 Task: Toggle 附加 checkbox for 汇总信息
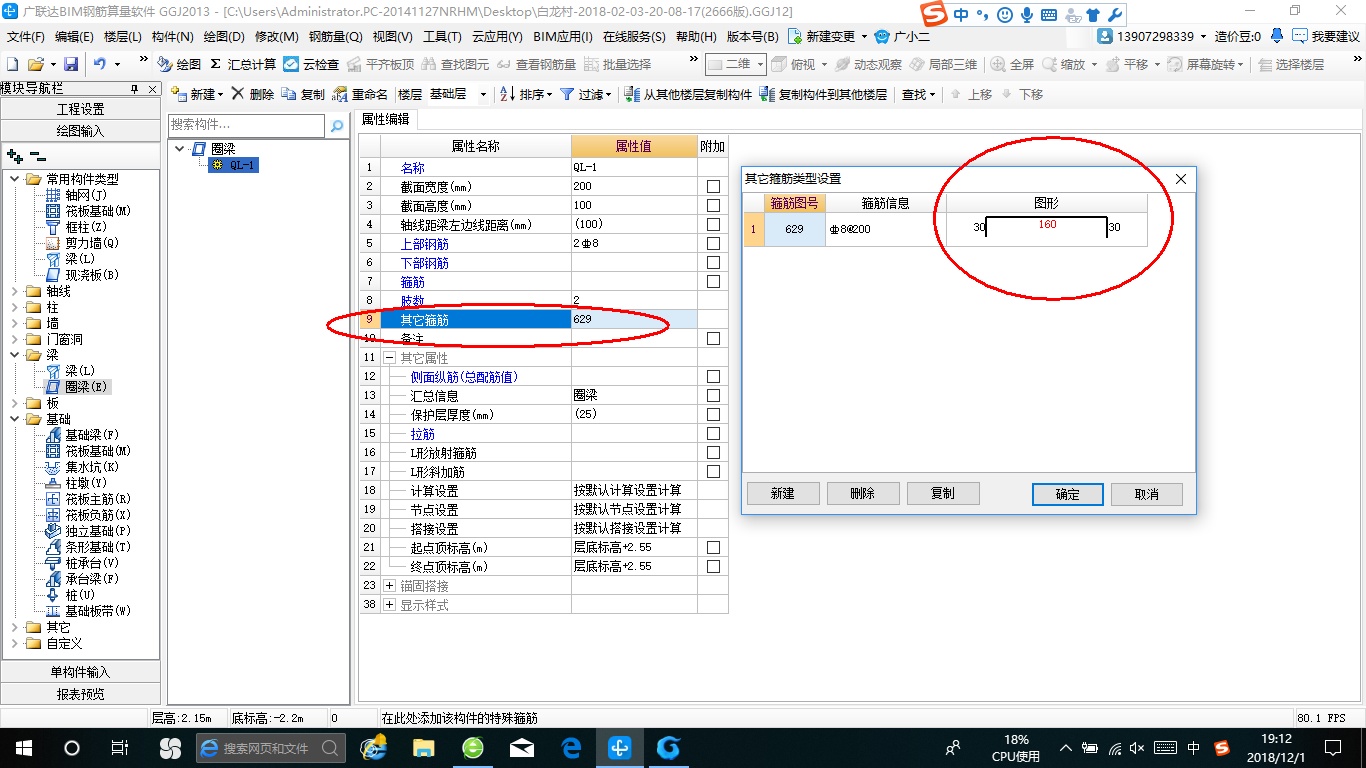(713, 396)
